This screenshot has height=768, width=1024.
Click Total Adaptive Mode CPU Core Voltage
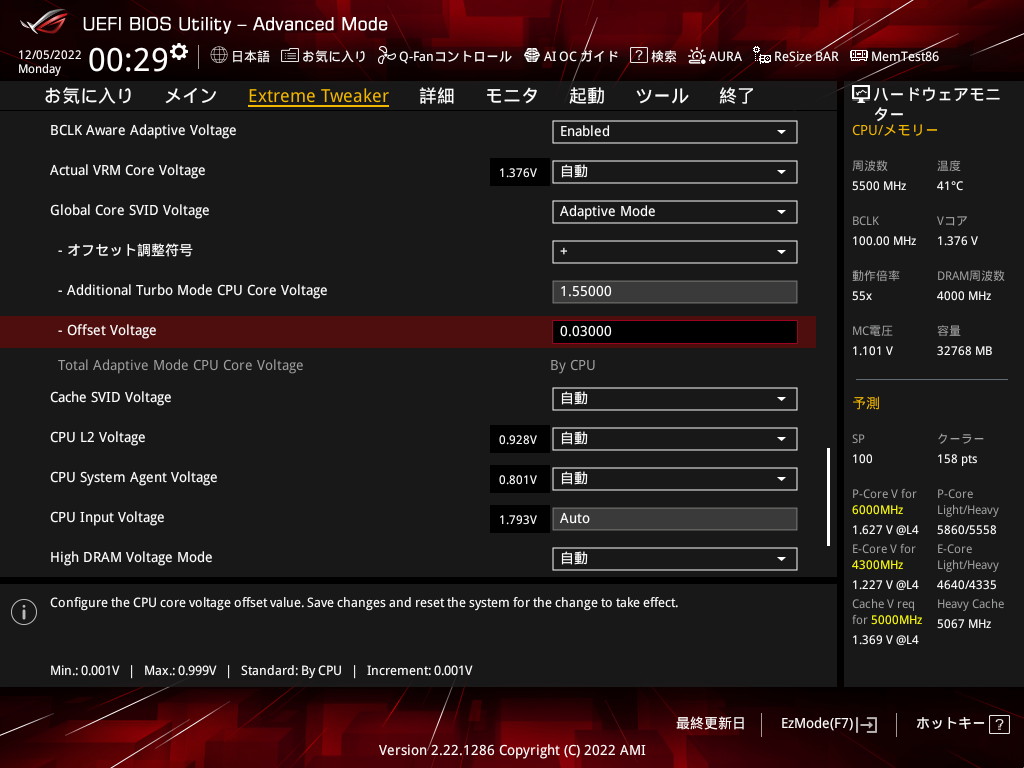[180, 365]
